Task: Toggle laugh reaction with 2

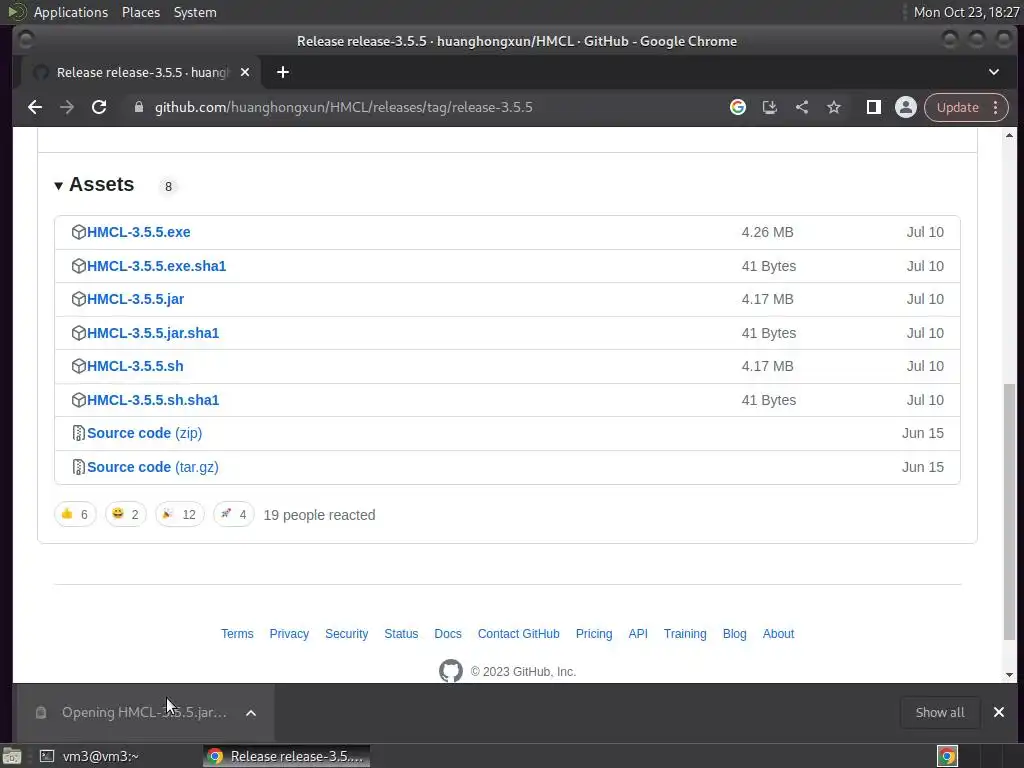Action: 125,515
